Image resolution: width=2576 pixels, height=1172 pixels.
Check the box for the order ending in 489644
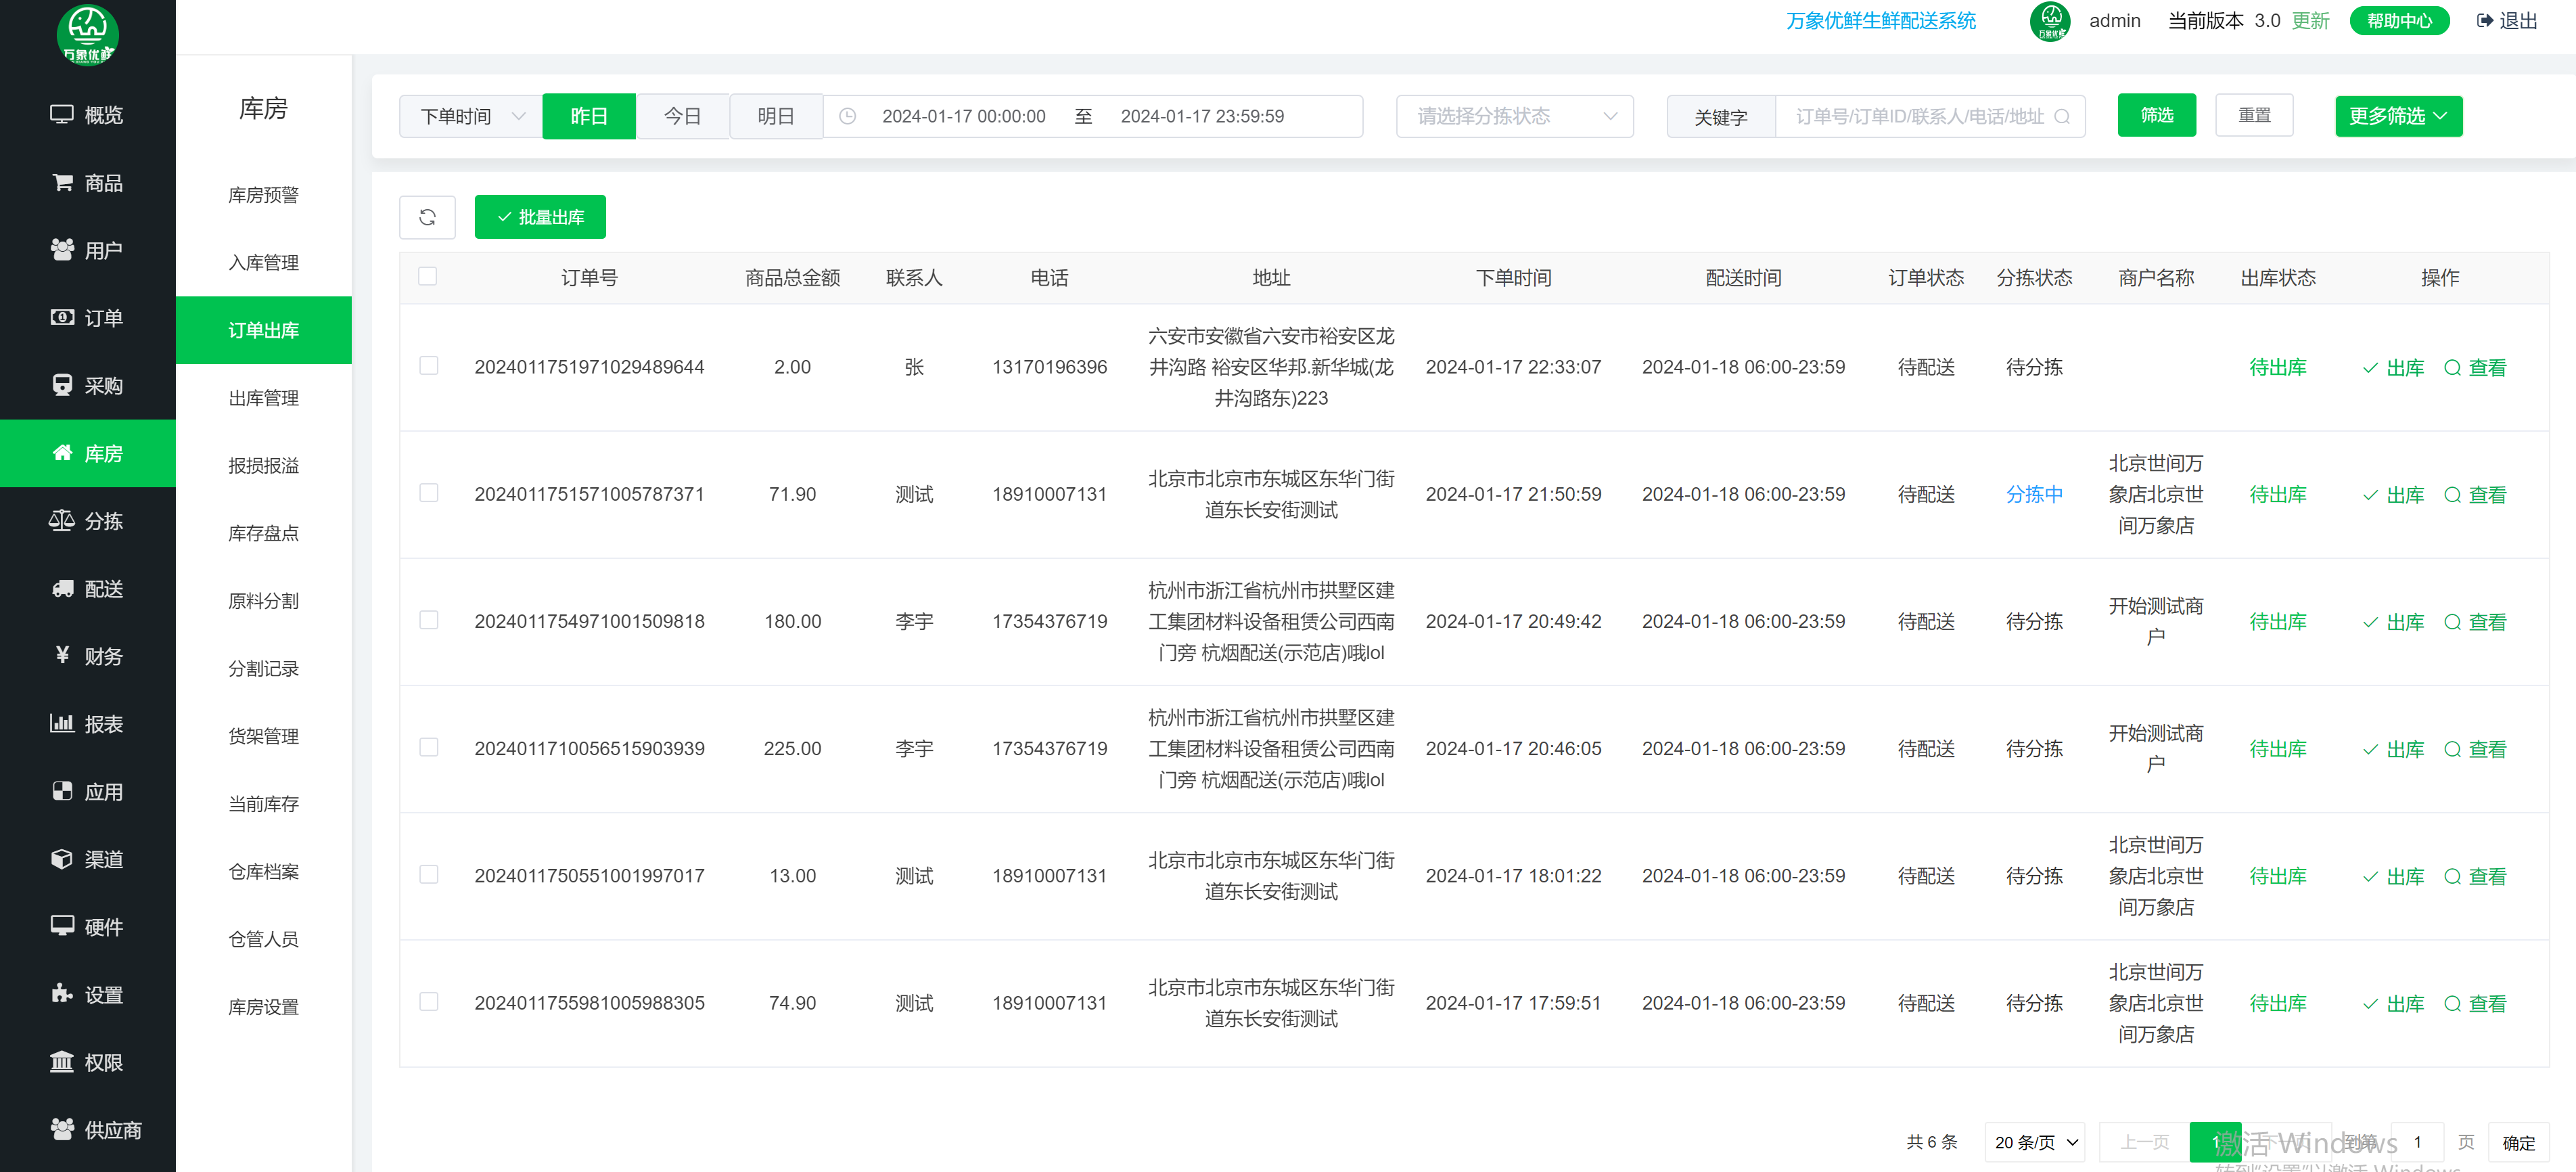(x=428, y=366)
